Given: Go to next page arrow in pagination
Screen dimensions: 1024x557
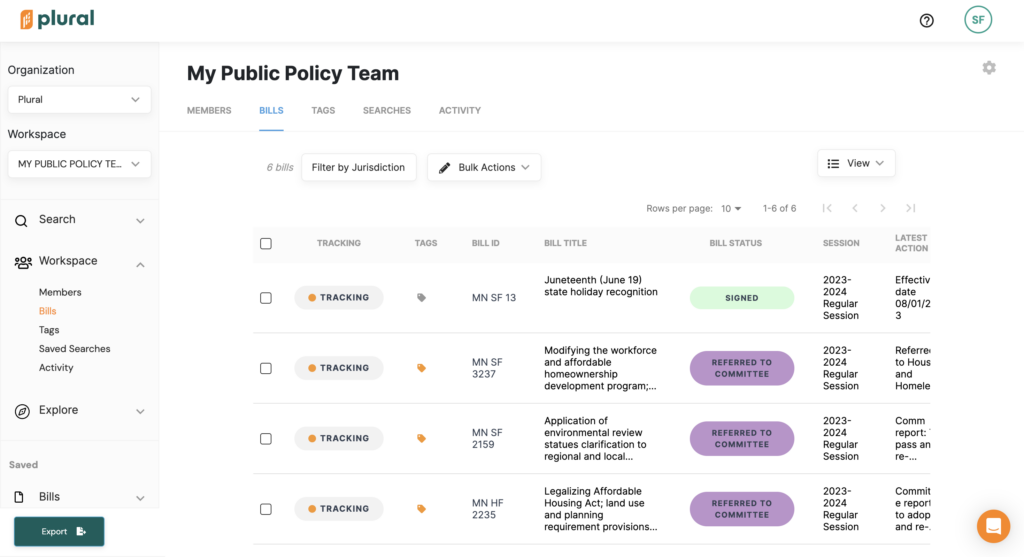Looking at the screenshot, I should click(x=882, y=208).
